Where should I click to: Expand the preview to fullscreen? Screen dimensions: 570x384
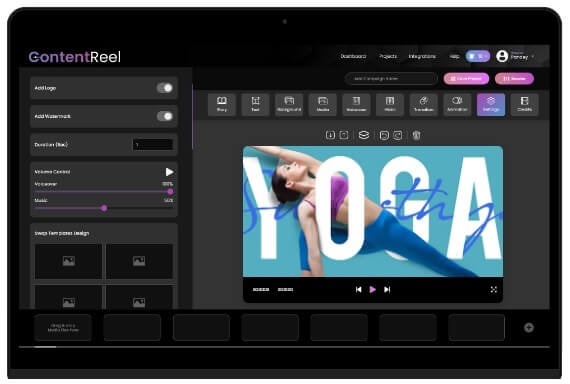(494, 289)
